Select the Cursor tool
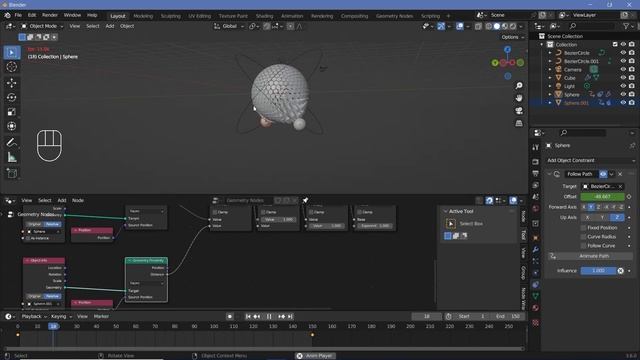This screenshot has height=360, width=640. coord(11,67)
